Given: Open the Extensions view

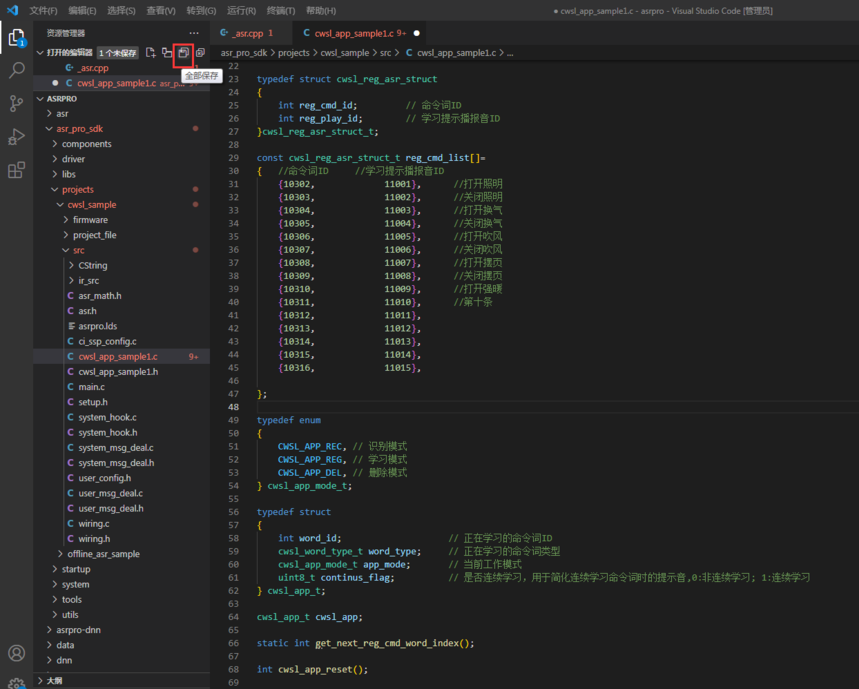Looking at the screenshot, I should [x=16, y=170].
